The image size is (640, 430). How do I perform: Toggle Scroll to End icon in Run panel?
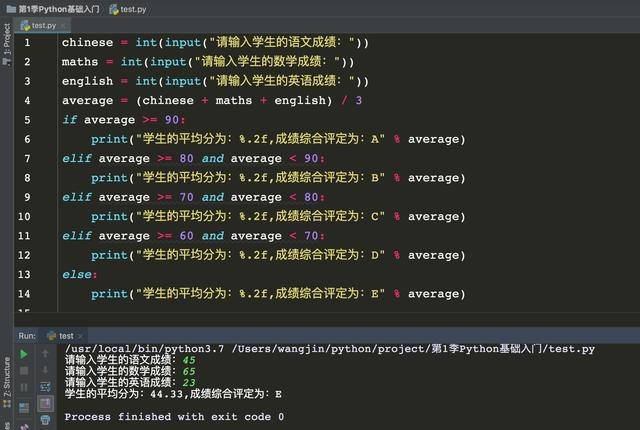(x=45, y=404)
